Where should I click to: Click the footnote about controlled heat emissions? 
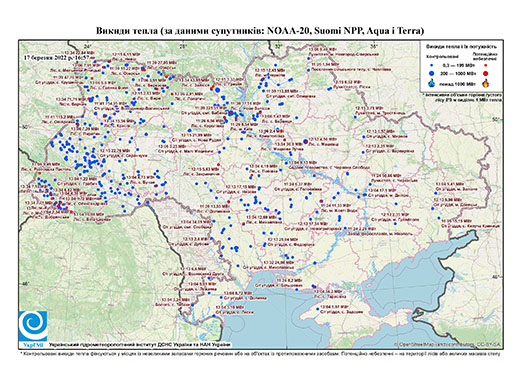[x=260, y=353]
